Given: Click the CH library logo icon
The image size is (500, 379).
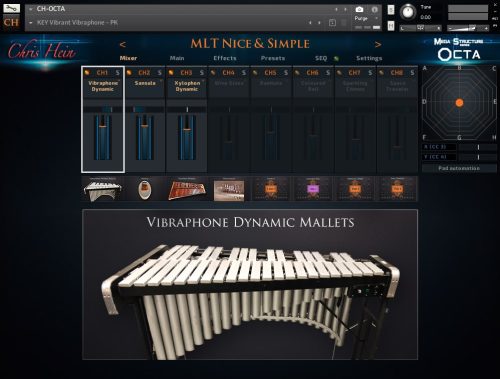Looking at the screenshot, I should pyautogui.click(x=11, y=23).
